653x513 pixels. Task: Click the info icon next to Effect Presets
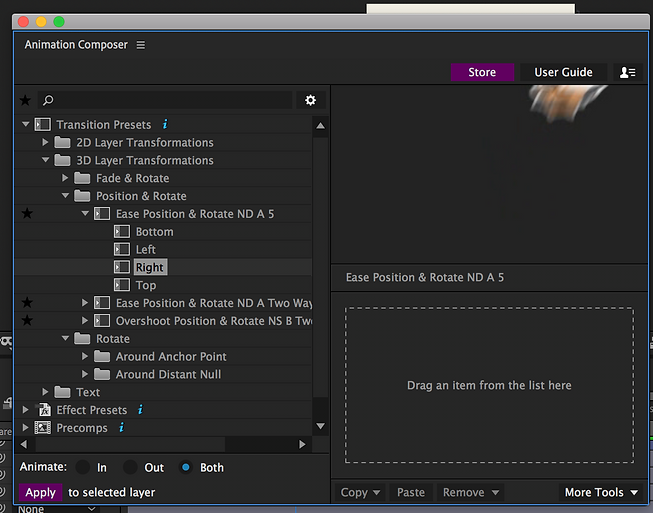click(140, 409)
